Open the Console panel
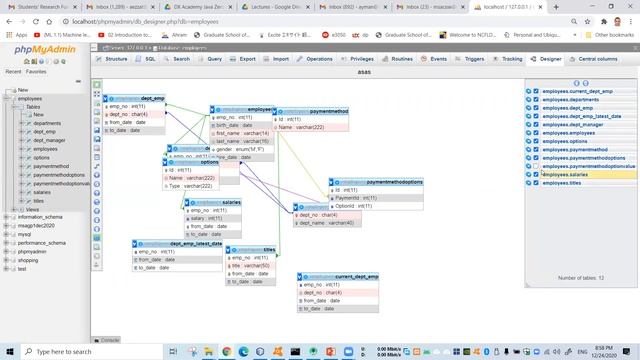This screenshot has width=640, height=360. click(x=107, y=340)
